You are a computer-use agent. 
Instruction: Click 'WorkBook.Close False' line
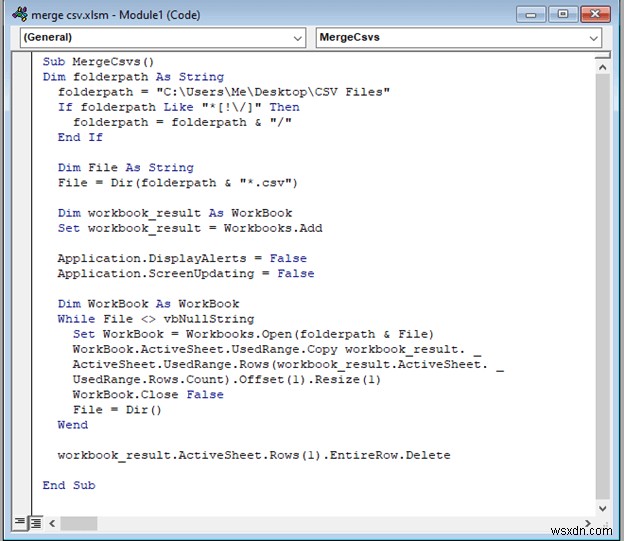pos(148,395)
